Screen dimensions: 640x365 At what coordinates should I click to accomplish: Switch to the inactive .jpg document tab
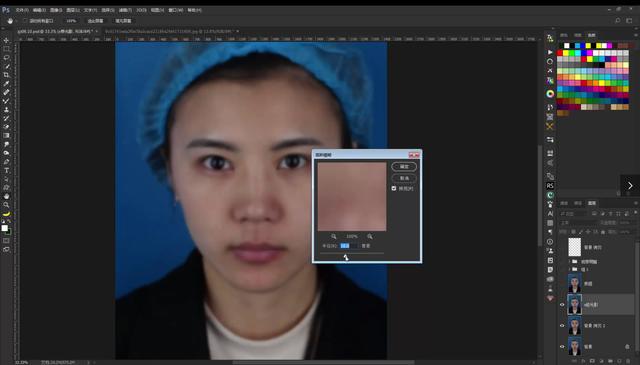[x=169, y=31]
